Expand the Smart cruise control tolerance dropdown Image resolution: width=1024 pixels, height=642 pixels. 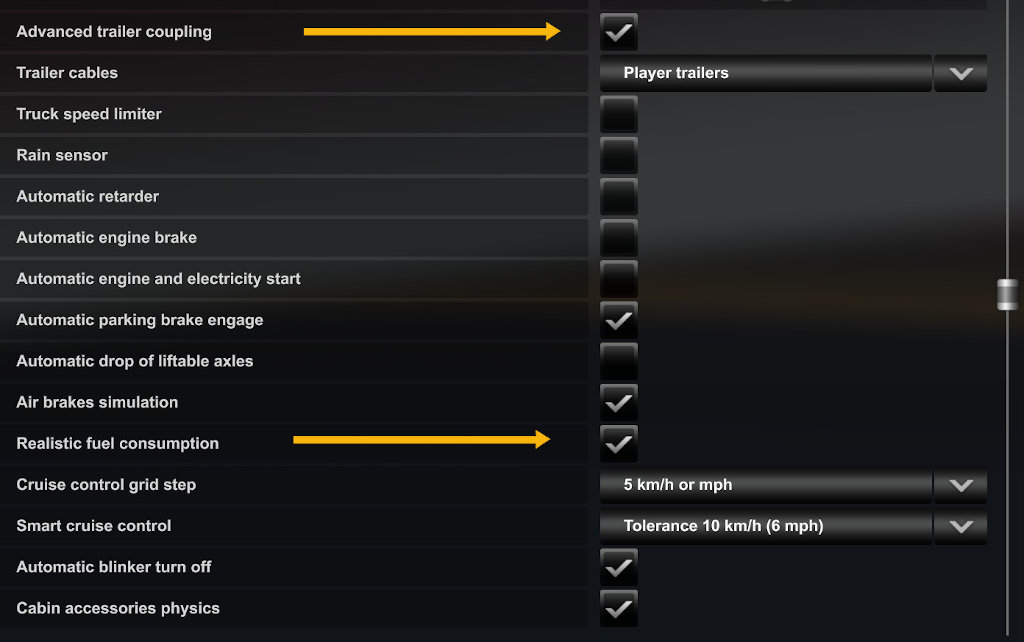pos(959,525)
